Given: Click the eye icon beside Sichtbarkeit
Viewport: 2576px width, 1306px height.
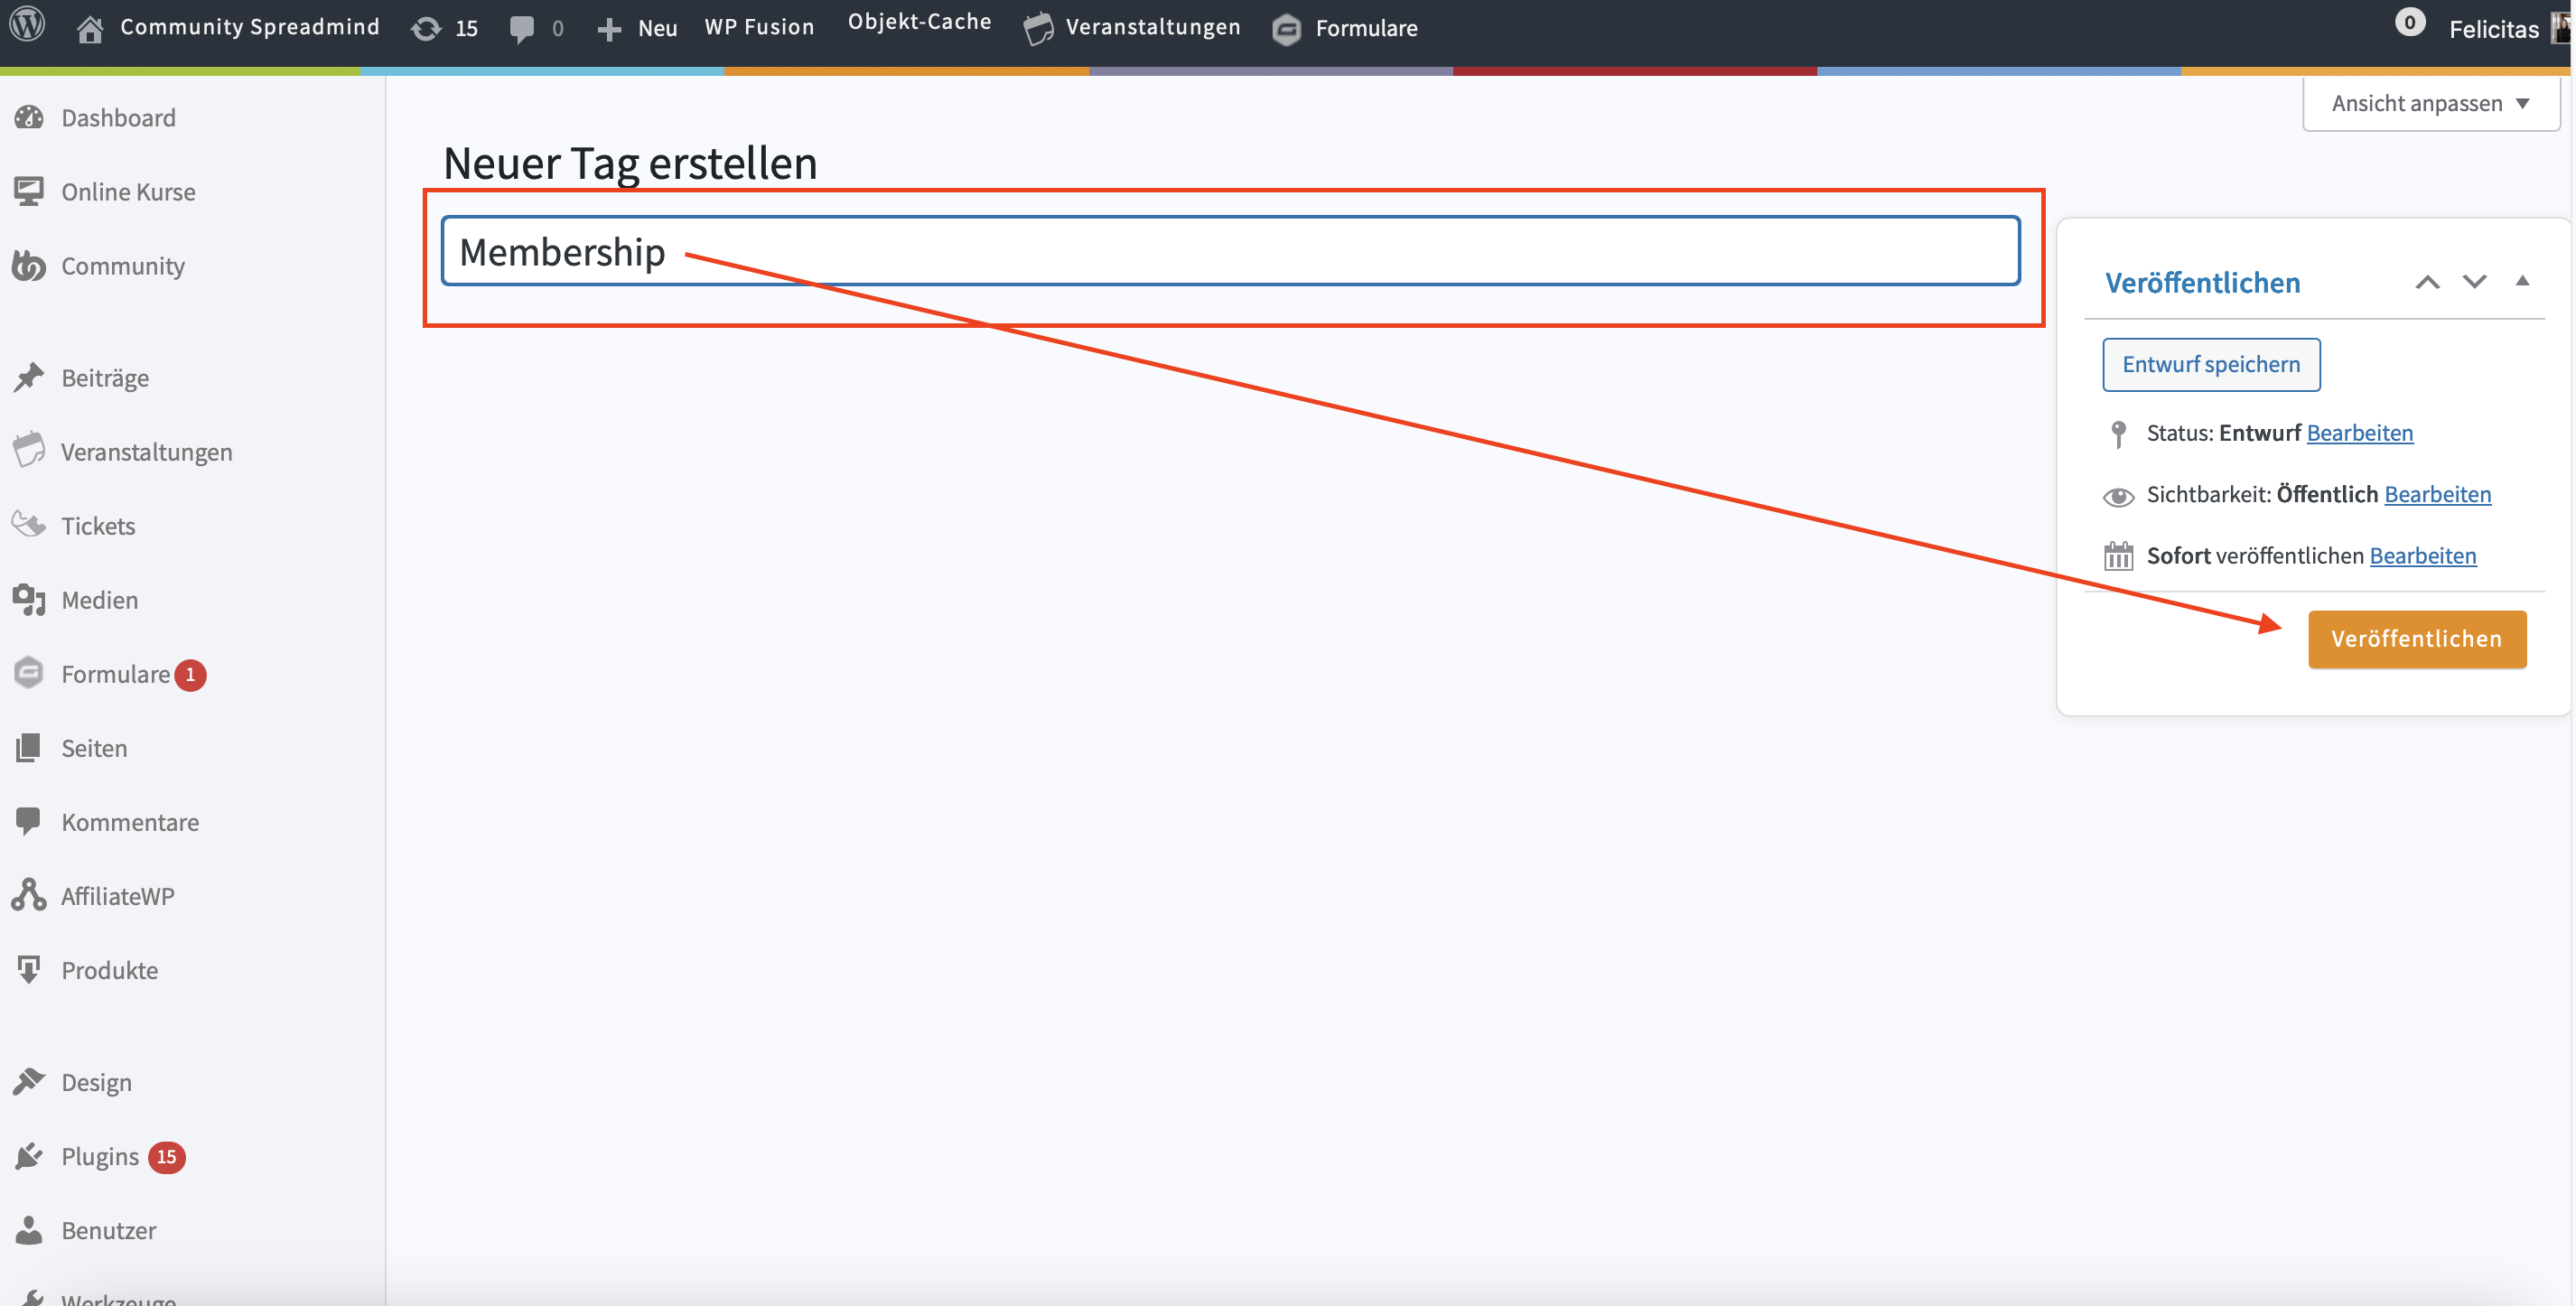Looking at the screenshot, I should point(2118,496).
